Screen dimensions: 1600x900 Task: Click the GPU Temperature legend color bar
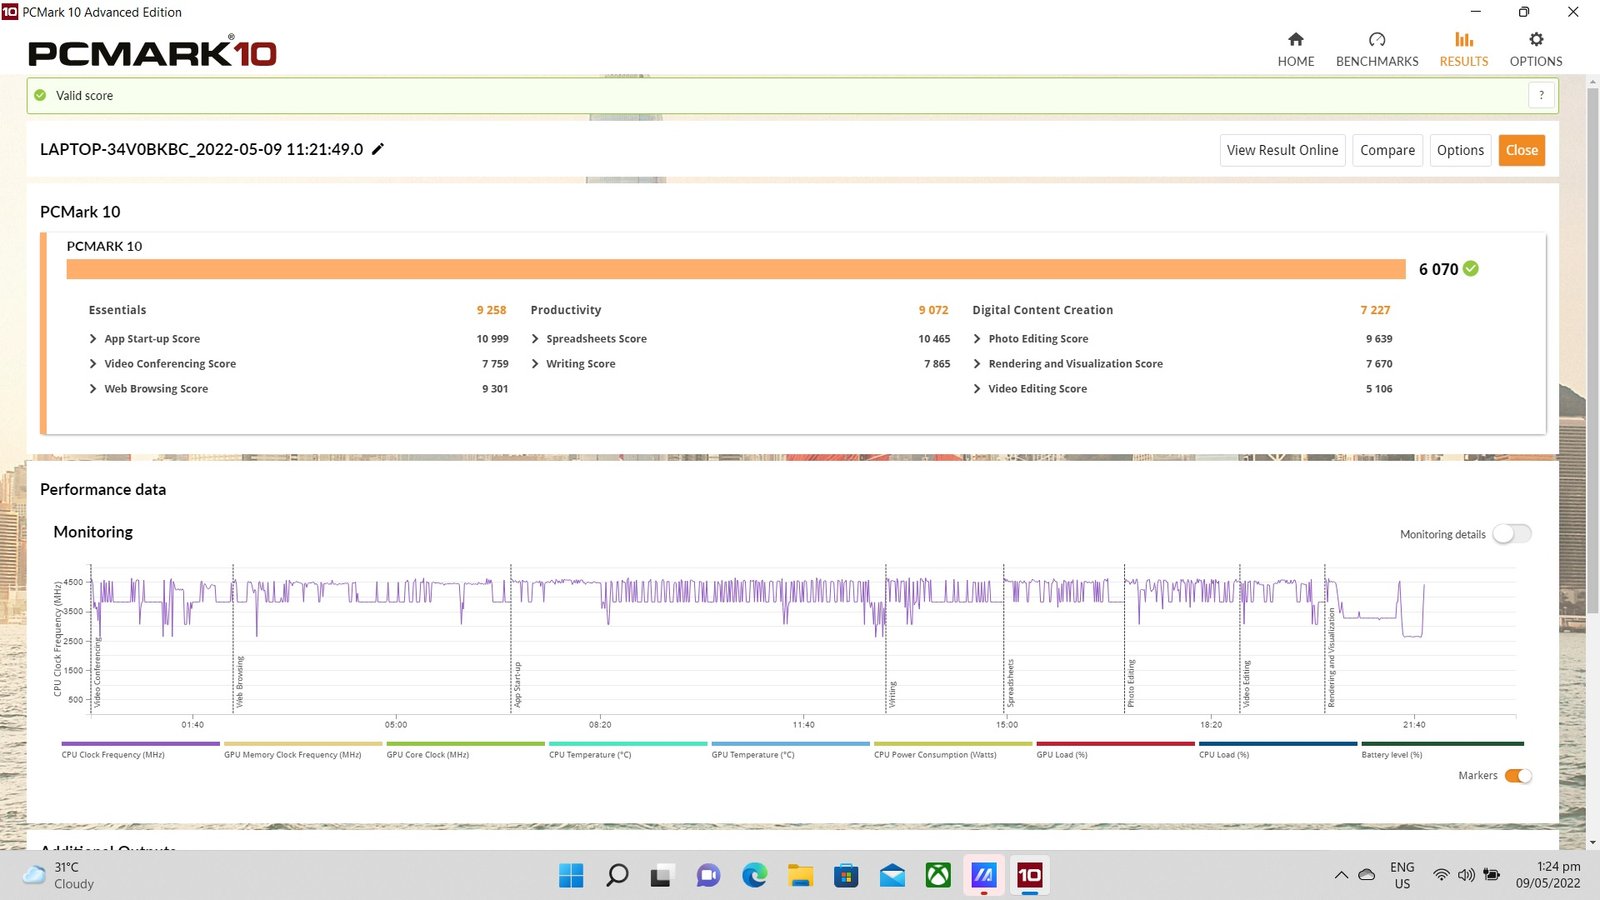click(x=790, y=744)
